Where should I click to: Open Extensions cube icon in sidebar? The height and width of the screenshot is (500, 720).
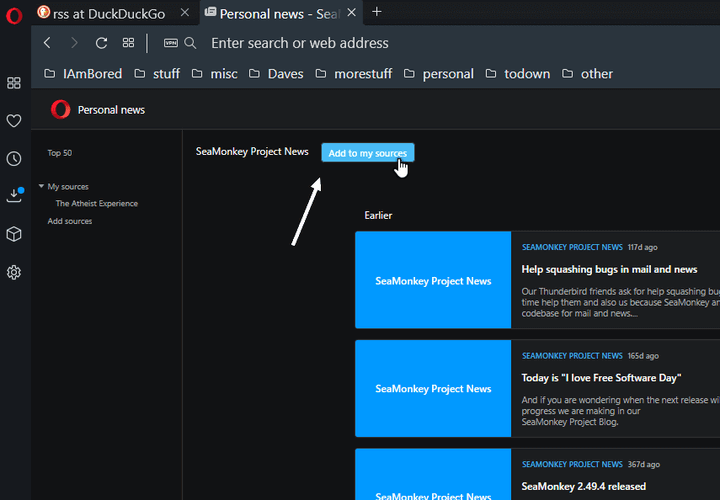click(x=14, y=234)
